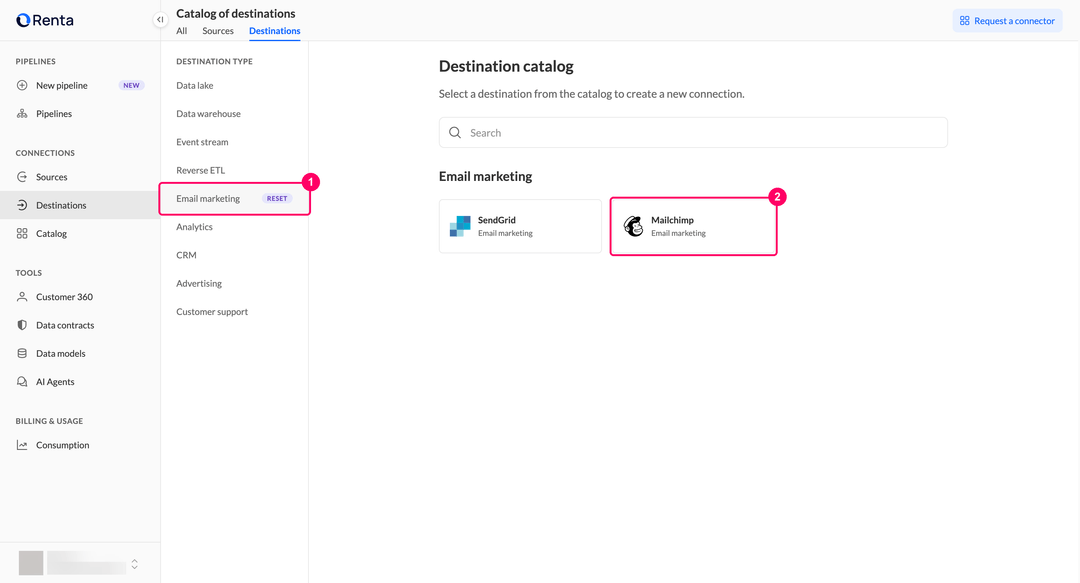
Task: Open Pipelines in sidebar
Action: pyautogui.click(x=80, y=114)
